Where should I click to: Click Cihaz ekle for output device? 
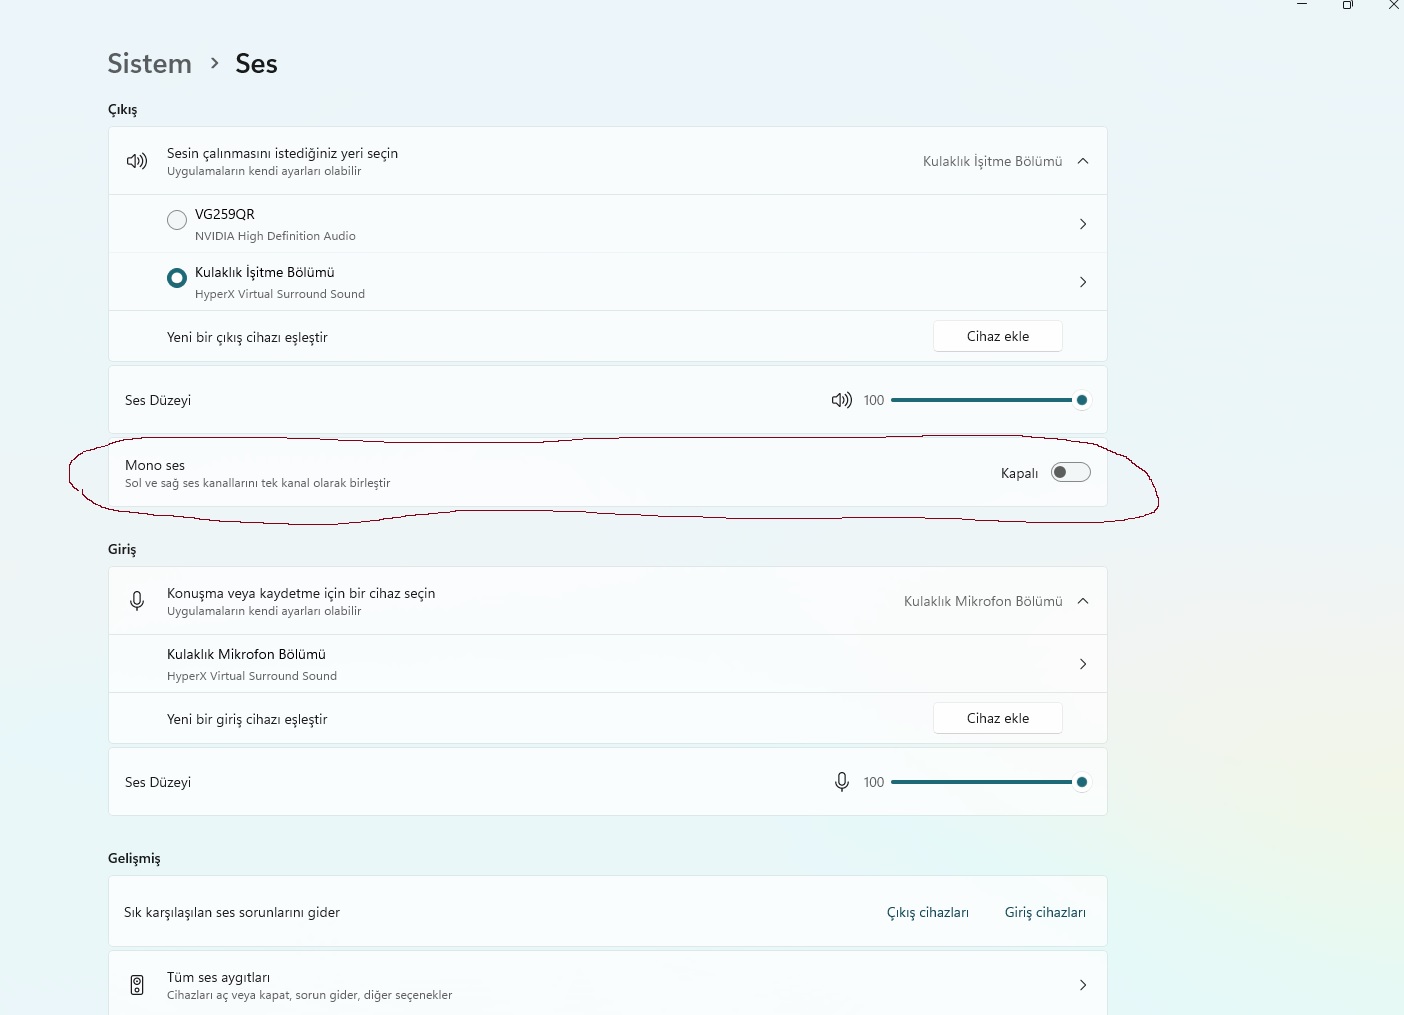997,337
